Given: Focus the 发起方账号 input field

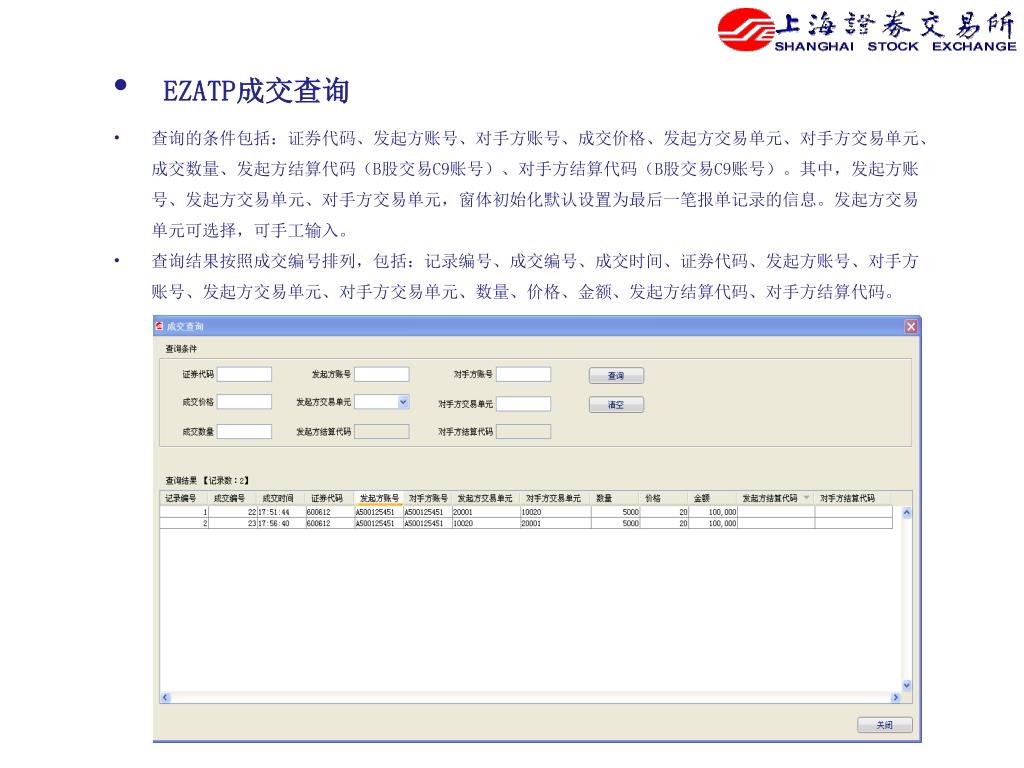Looking at the screenshot, I should 382,374.
